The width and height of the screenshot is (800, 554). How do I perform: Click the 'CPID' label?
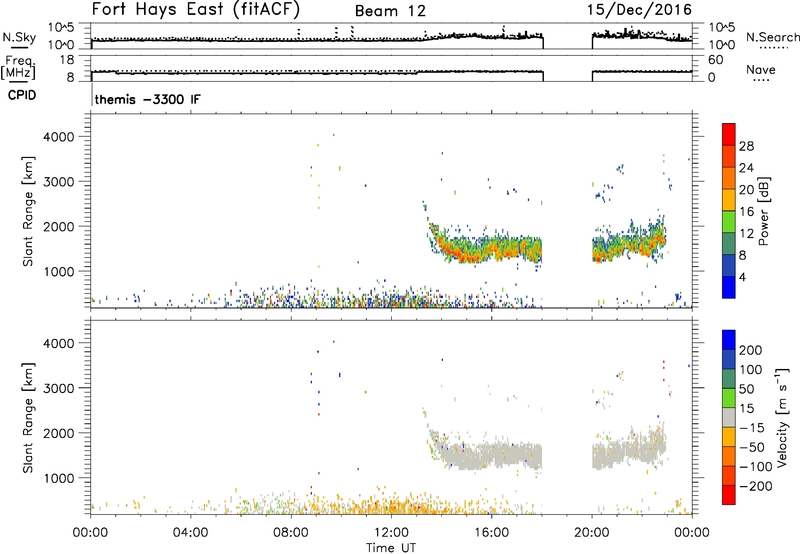pos(22,95)
